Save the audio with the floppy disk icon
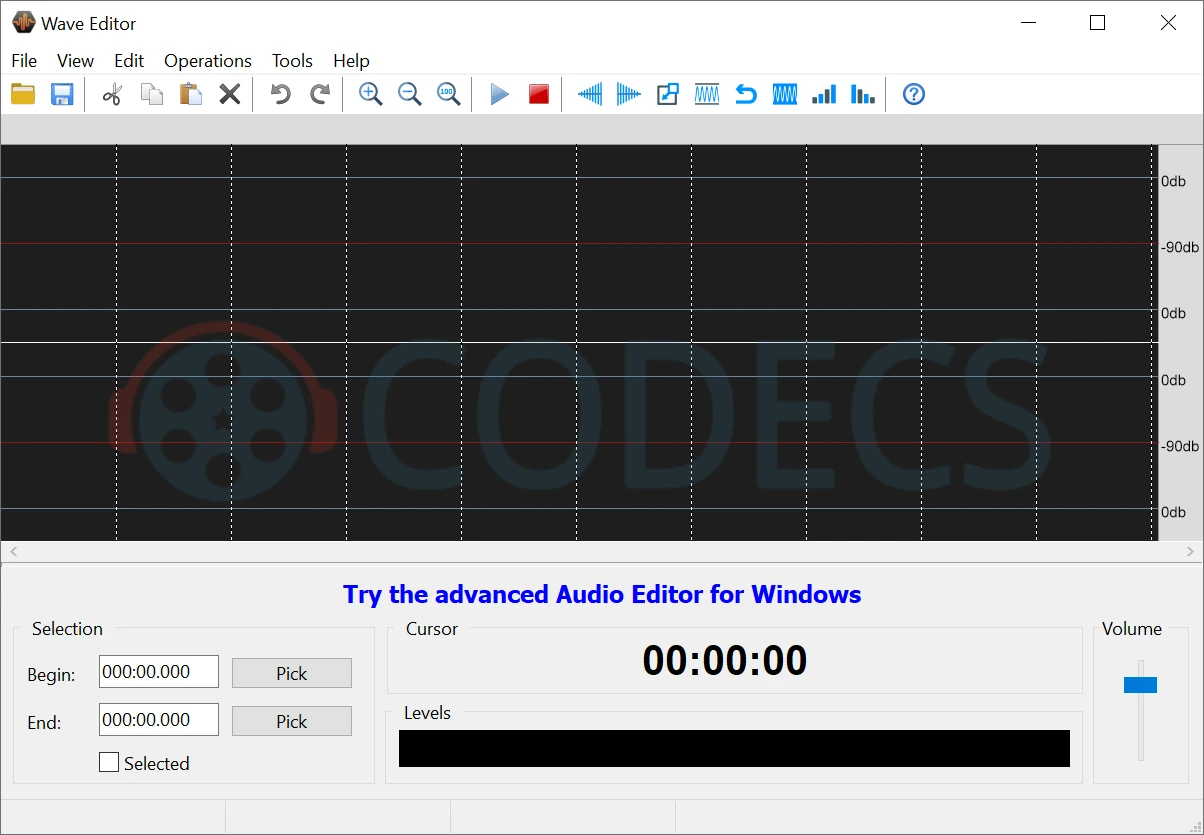The image size is (1204, 835). pyautogui.click(x=62, y=94)
